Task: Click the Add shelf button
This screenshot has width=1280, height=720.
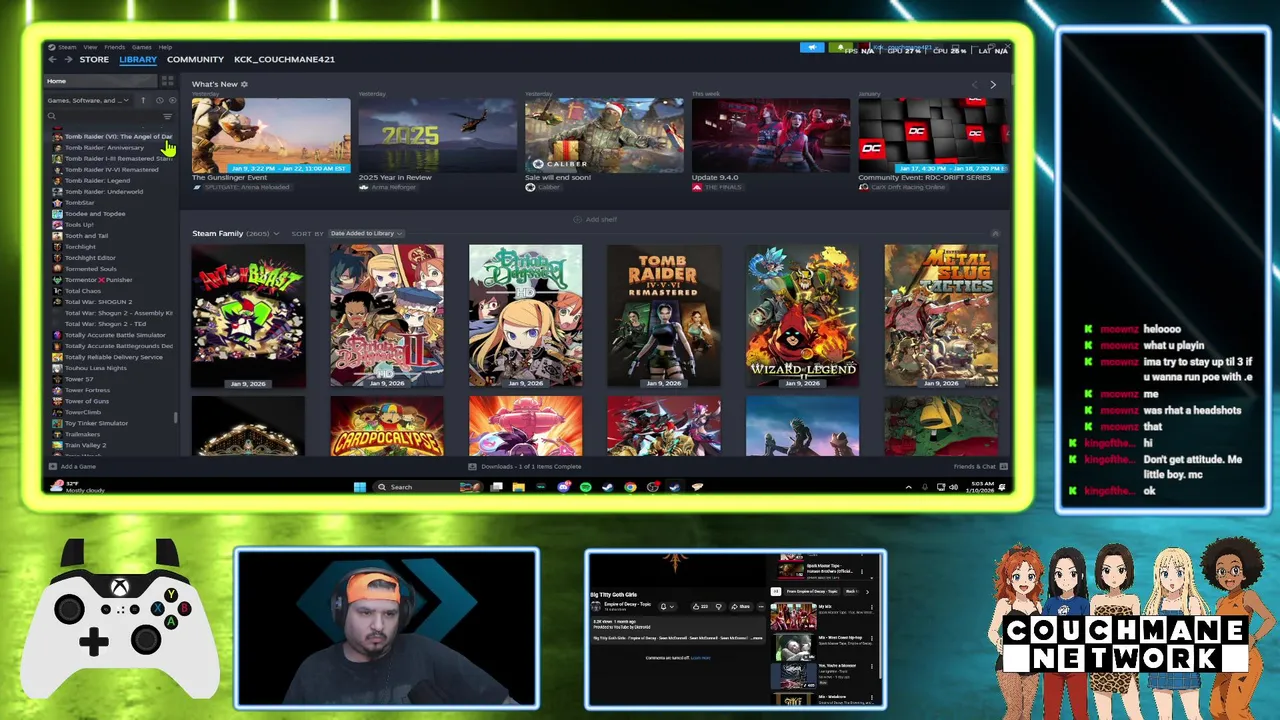Action: pyautogui.click(x=595, y=219)
